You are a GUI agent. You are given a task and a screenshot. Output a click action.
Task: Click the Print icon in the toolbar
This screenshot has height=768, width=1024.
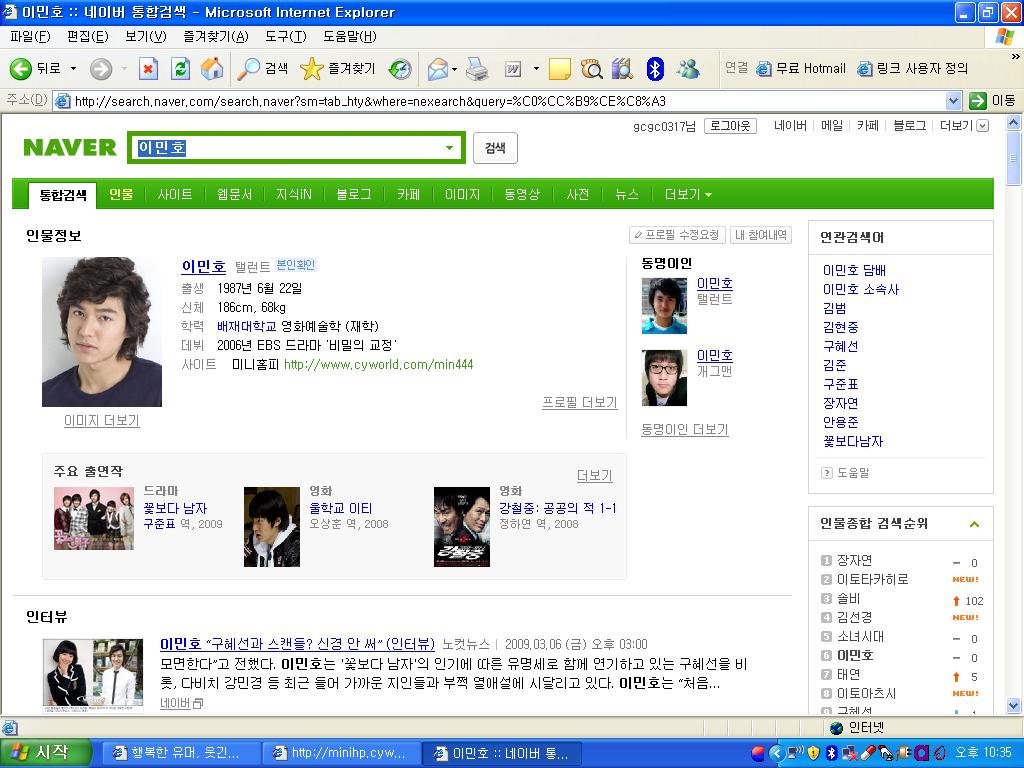click(x=477, y=68)
